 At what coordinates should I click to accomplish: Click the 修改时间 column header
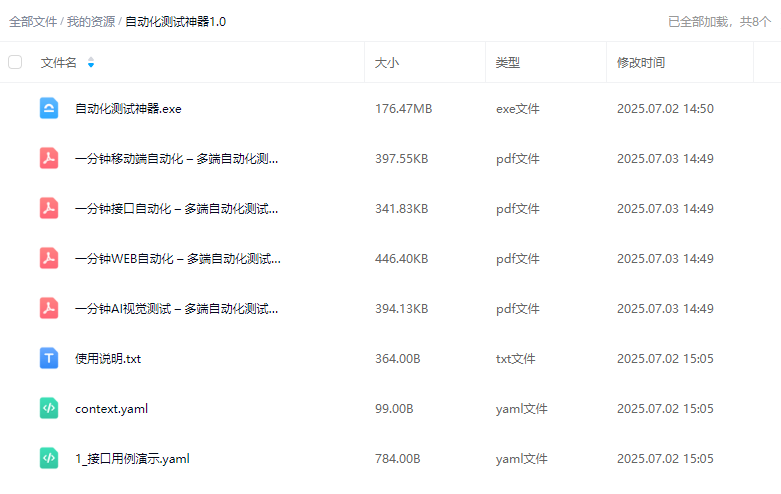[x=641, y=63]
